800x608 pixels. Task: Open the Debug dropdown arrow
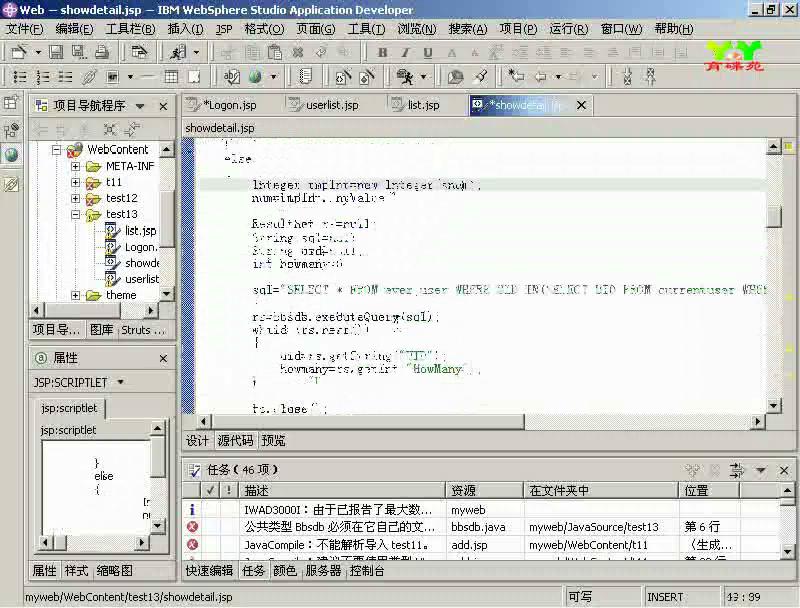423,77
